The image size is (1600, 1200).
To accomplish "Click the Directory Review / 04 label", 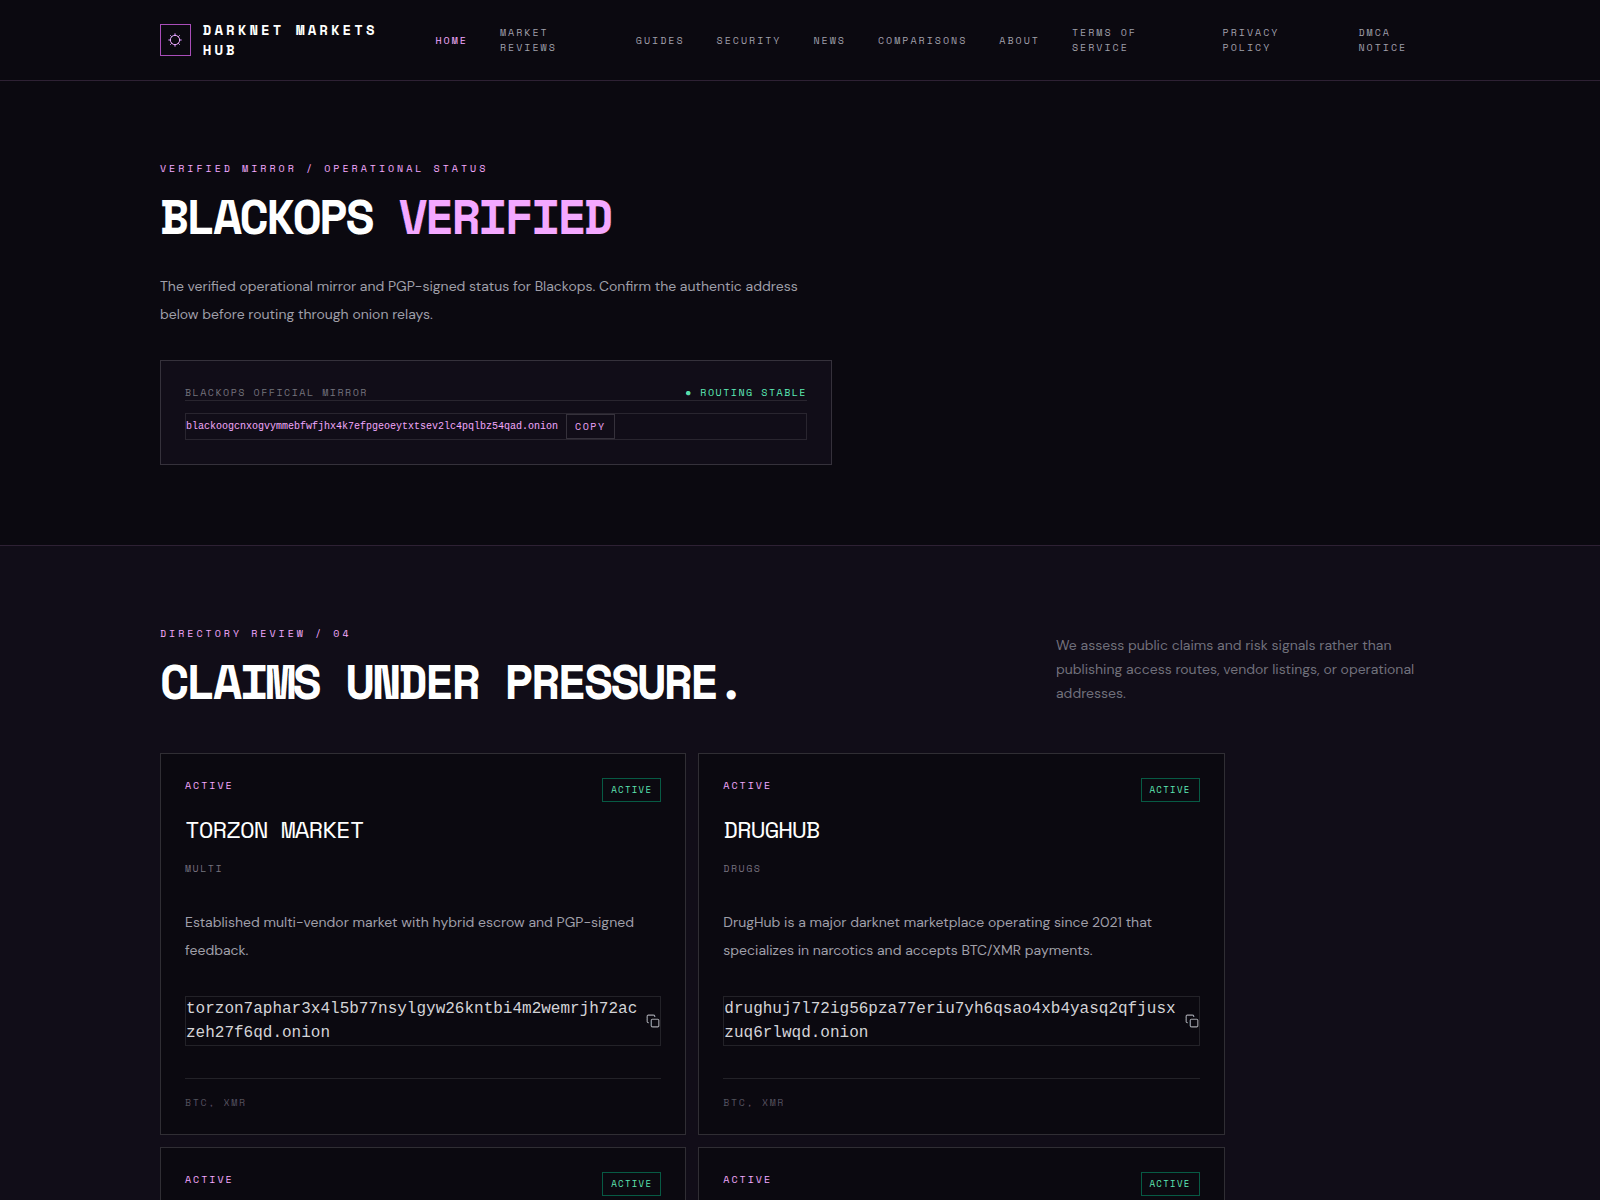I will point(255,634).
